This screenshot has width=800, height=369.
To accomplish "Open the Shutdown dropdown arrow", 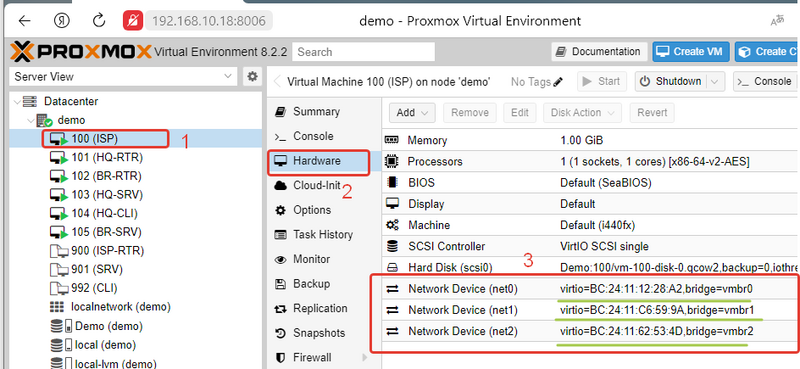I will 716,82.
